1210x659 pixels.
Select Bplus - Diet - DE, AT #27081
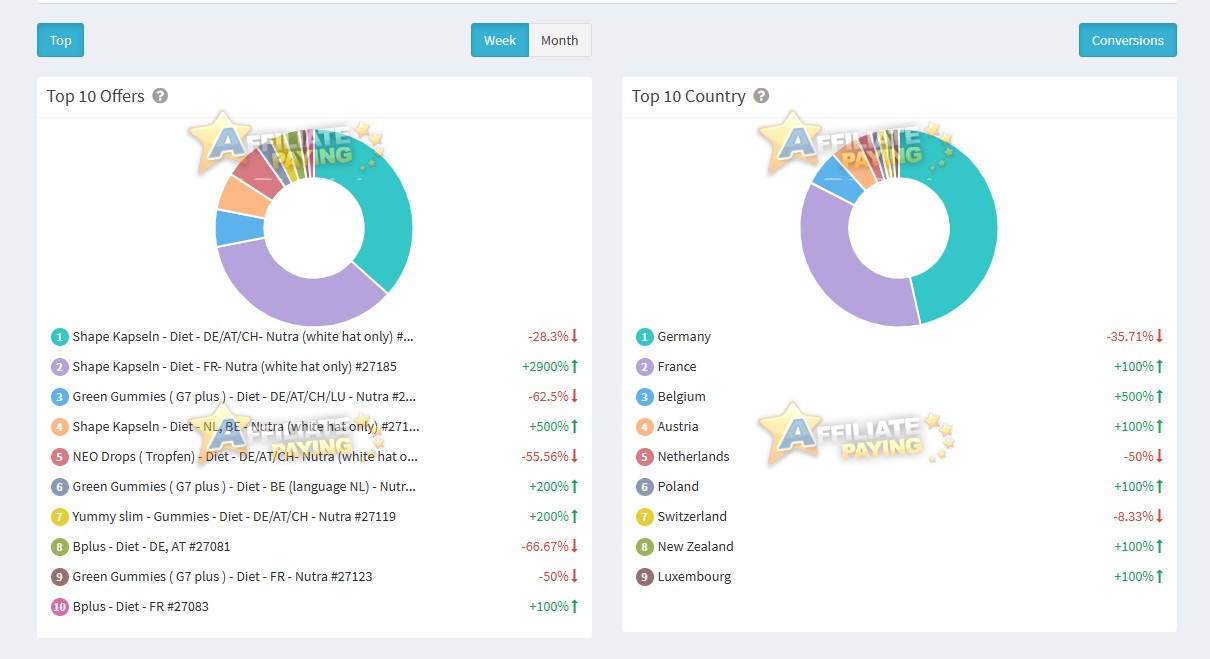151,546
